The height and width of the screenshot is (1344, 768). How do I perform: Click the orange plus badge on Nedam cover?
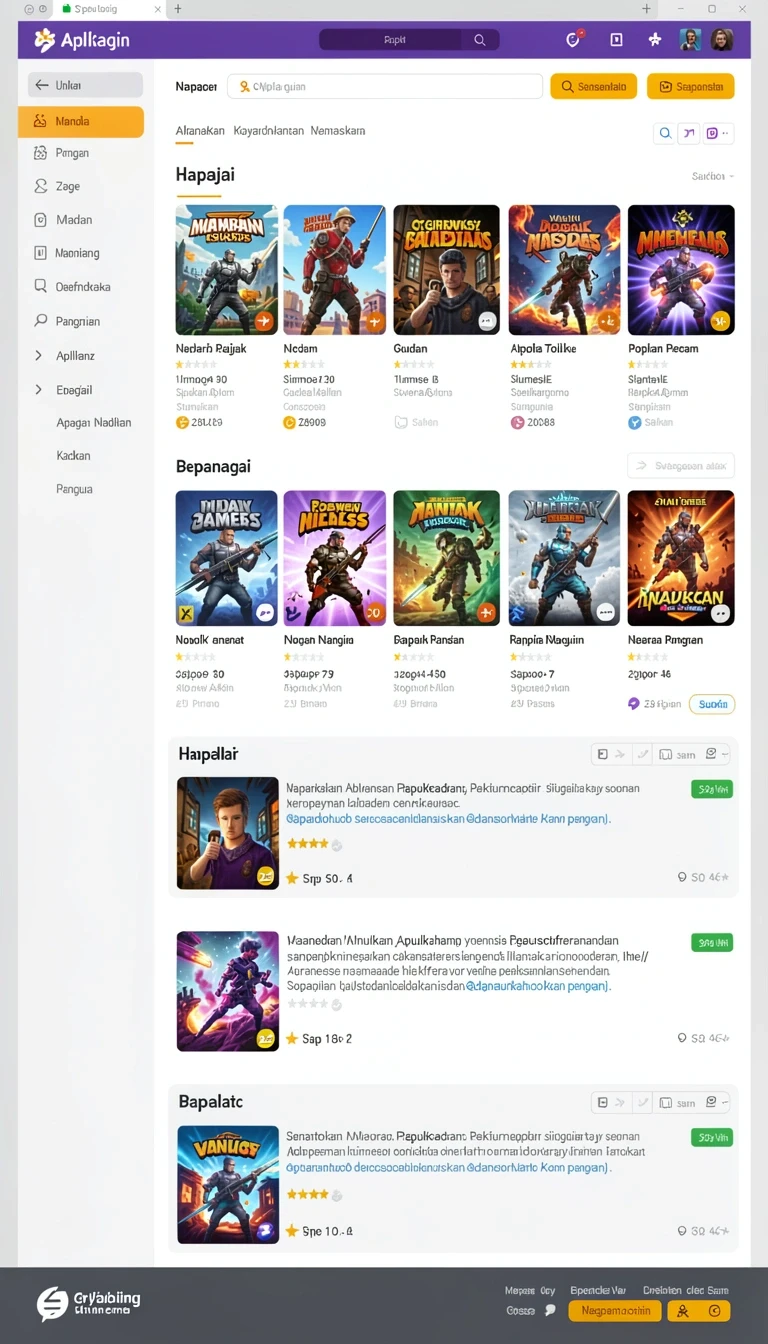pyautogui.click(x=374, y=321)
